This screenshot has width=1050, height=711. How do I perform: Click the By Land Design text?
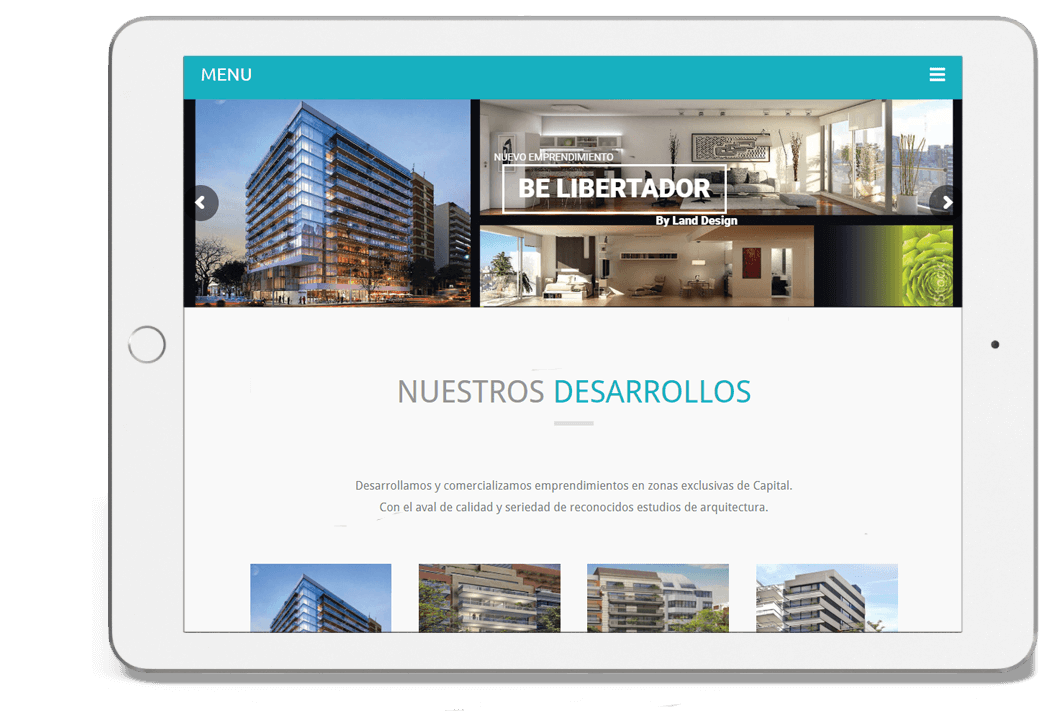[696, 220]
